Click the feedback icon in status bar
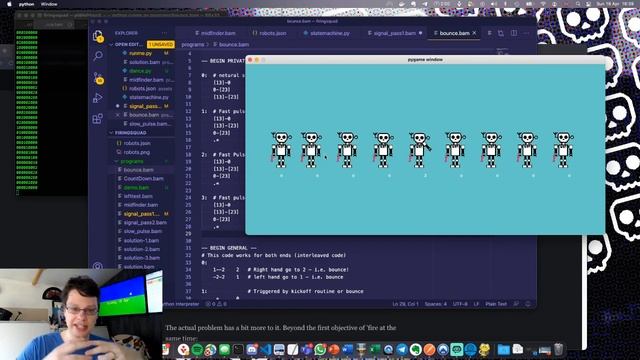The image size is (640, 360). 516,304
